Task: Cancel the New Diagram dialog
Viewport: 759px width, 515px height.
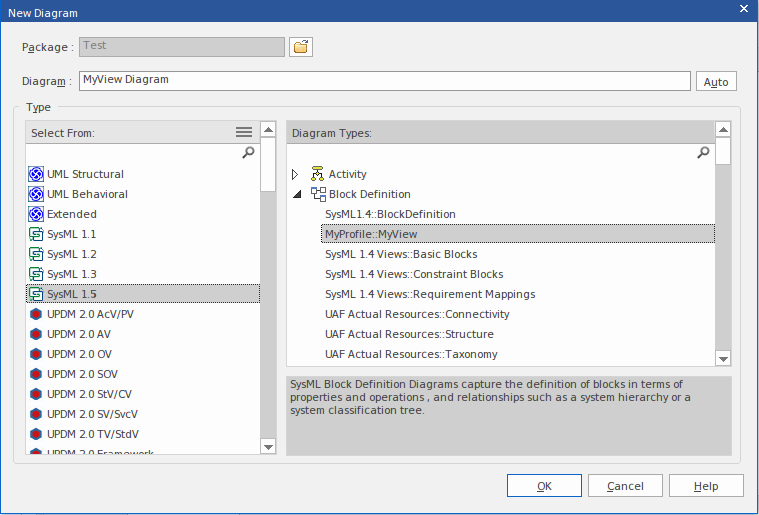Action: tap(625, 486)
